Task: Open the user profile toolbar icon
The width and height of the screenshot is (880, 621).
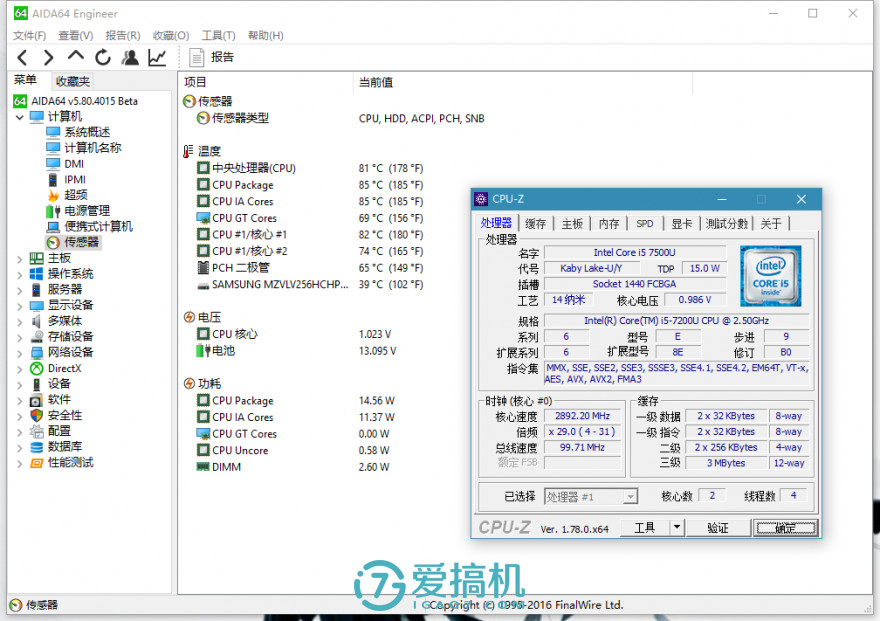Action: click(130, 57)
